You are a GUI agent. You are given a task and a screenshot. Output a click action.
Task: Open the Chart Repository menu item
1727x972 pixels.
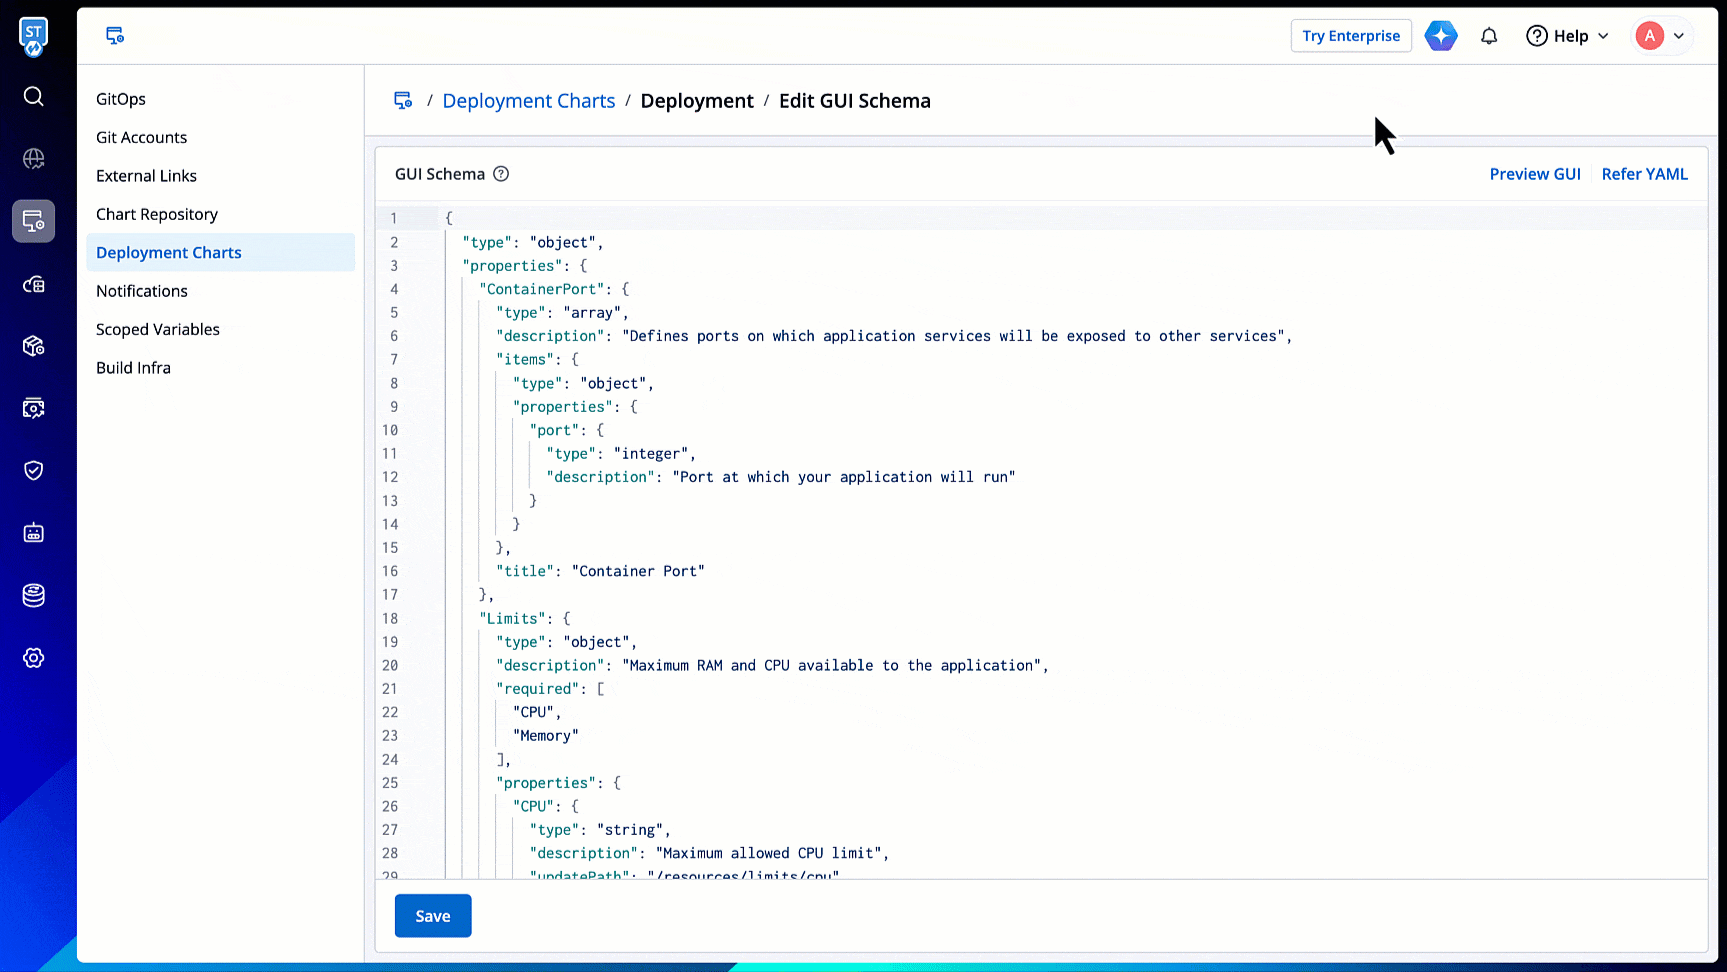coord(157,214)
